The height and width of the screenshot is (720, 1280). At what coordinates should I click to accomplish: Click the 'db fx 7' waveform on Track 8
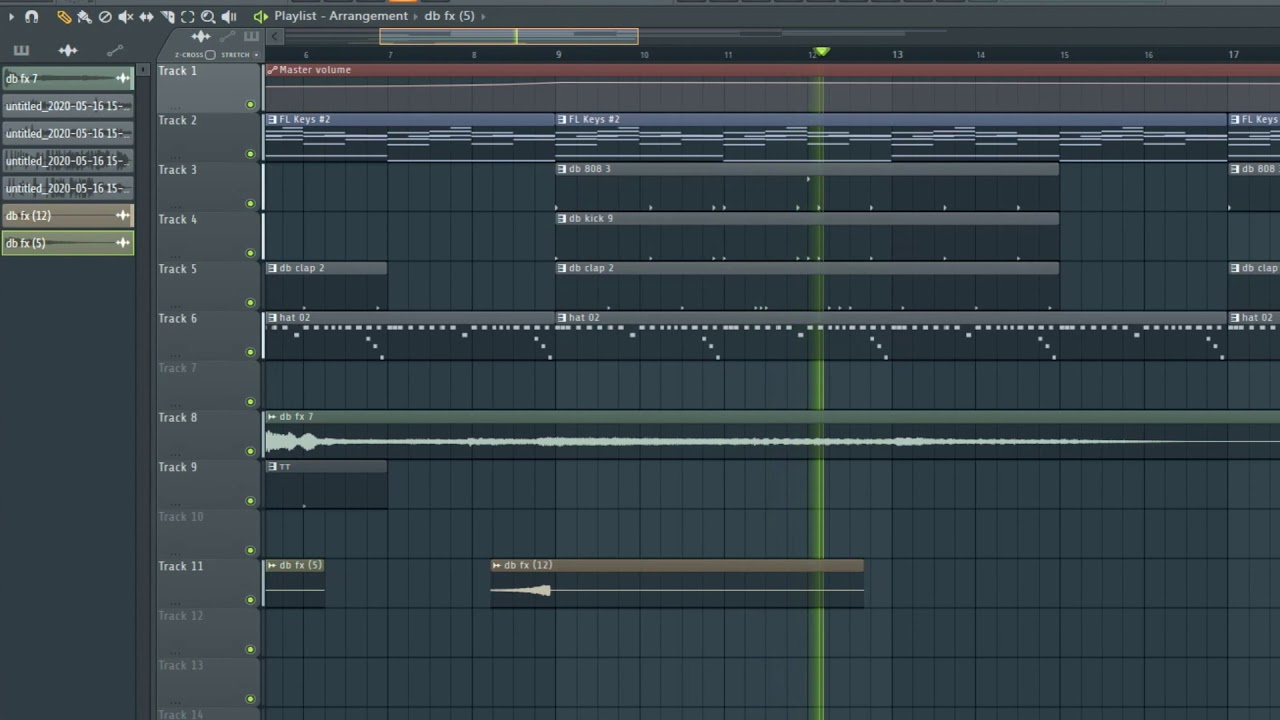pyautogui.click(x=771, y=441)
